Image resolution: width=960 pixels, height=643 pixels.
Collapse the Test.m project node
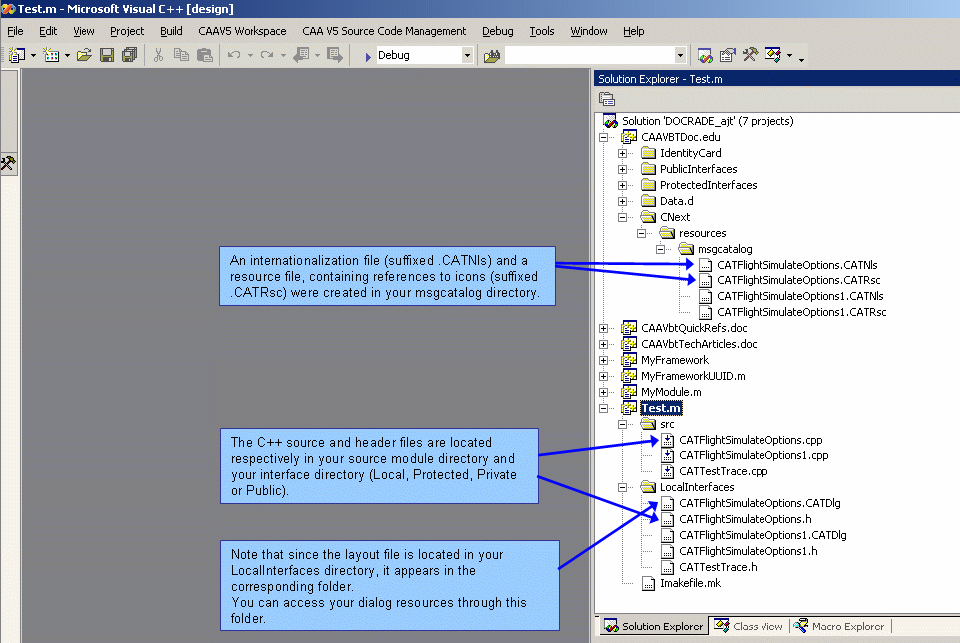pyautogui.click(x=604, y=408)
